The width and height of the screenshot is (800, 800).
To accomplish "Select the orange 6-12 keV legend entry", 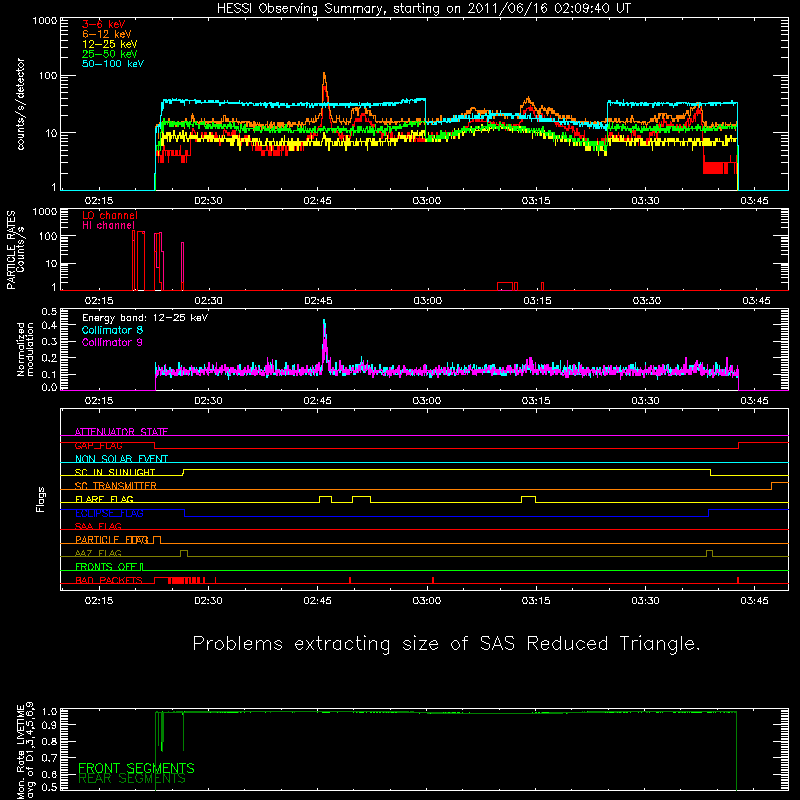I will [x=107, y=34].
